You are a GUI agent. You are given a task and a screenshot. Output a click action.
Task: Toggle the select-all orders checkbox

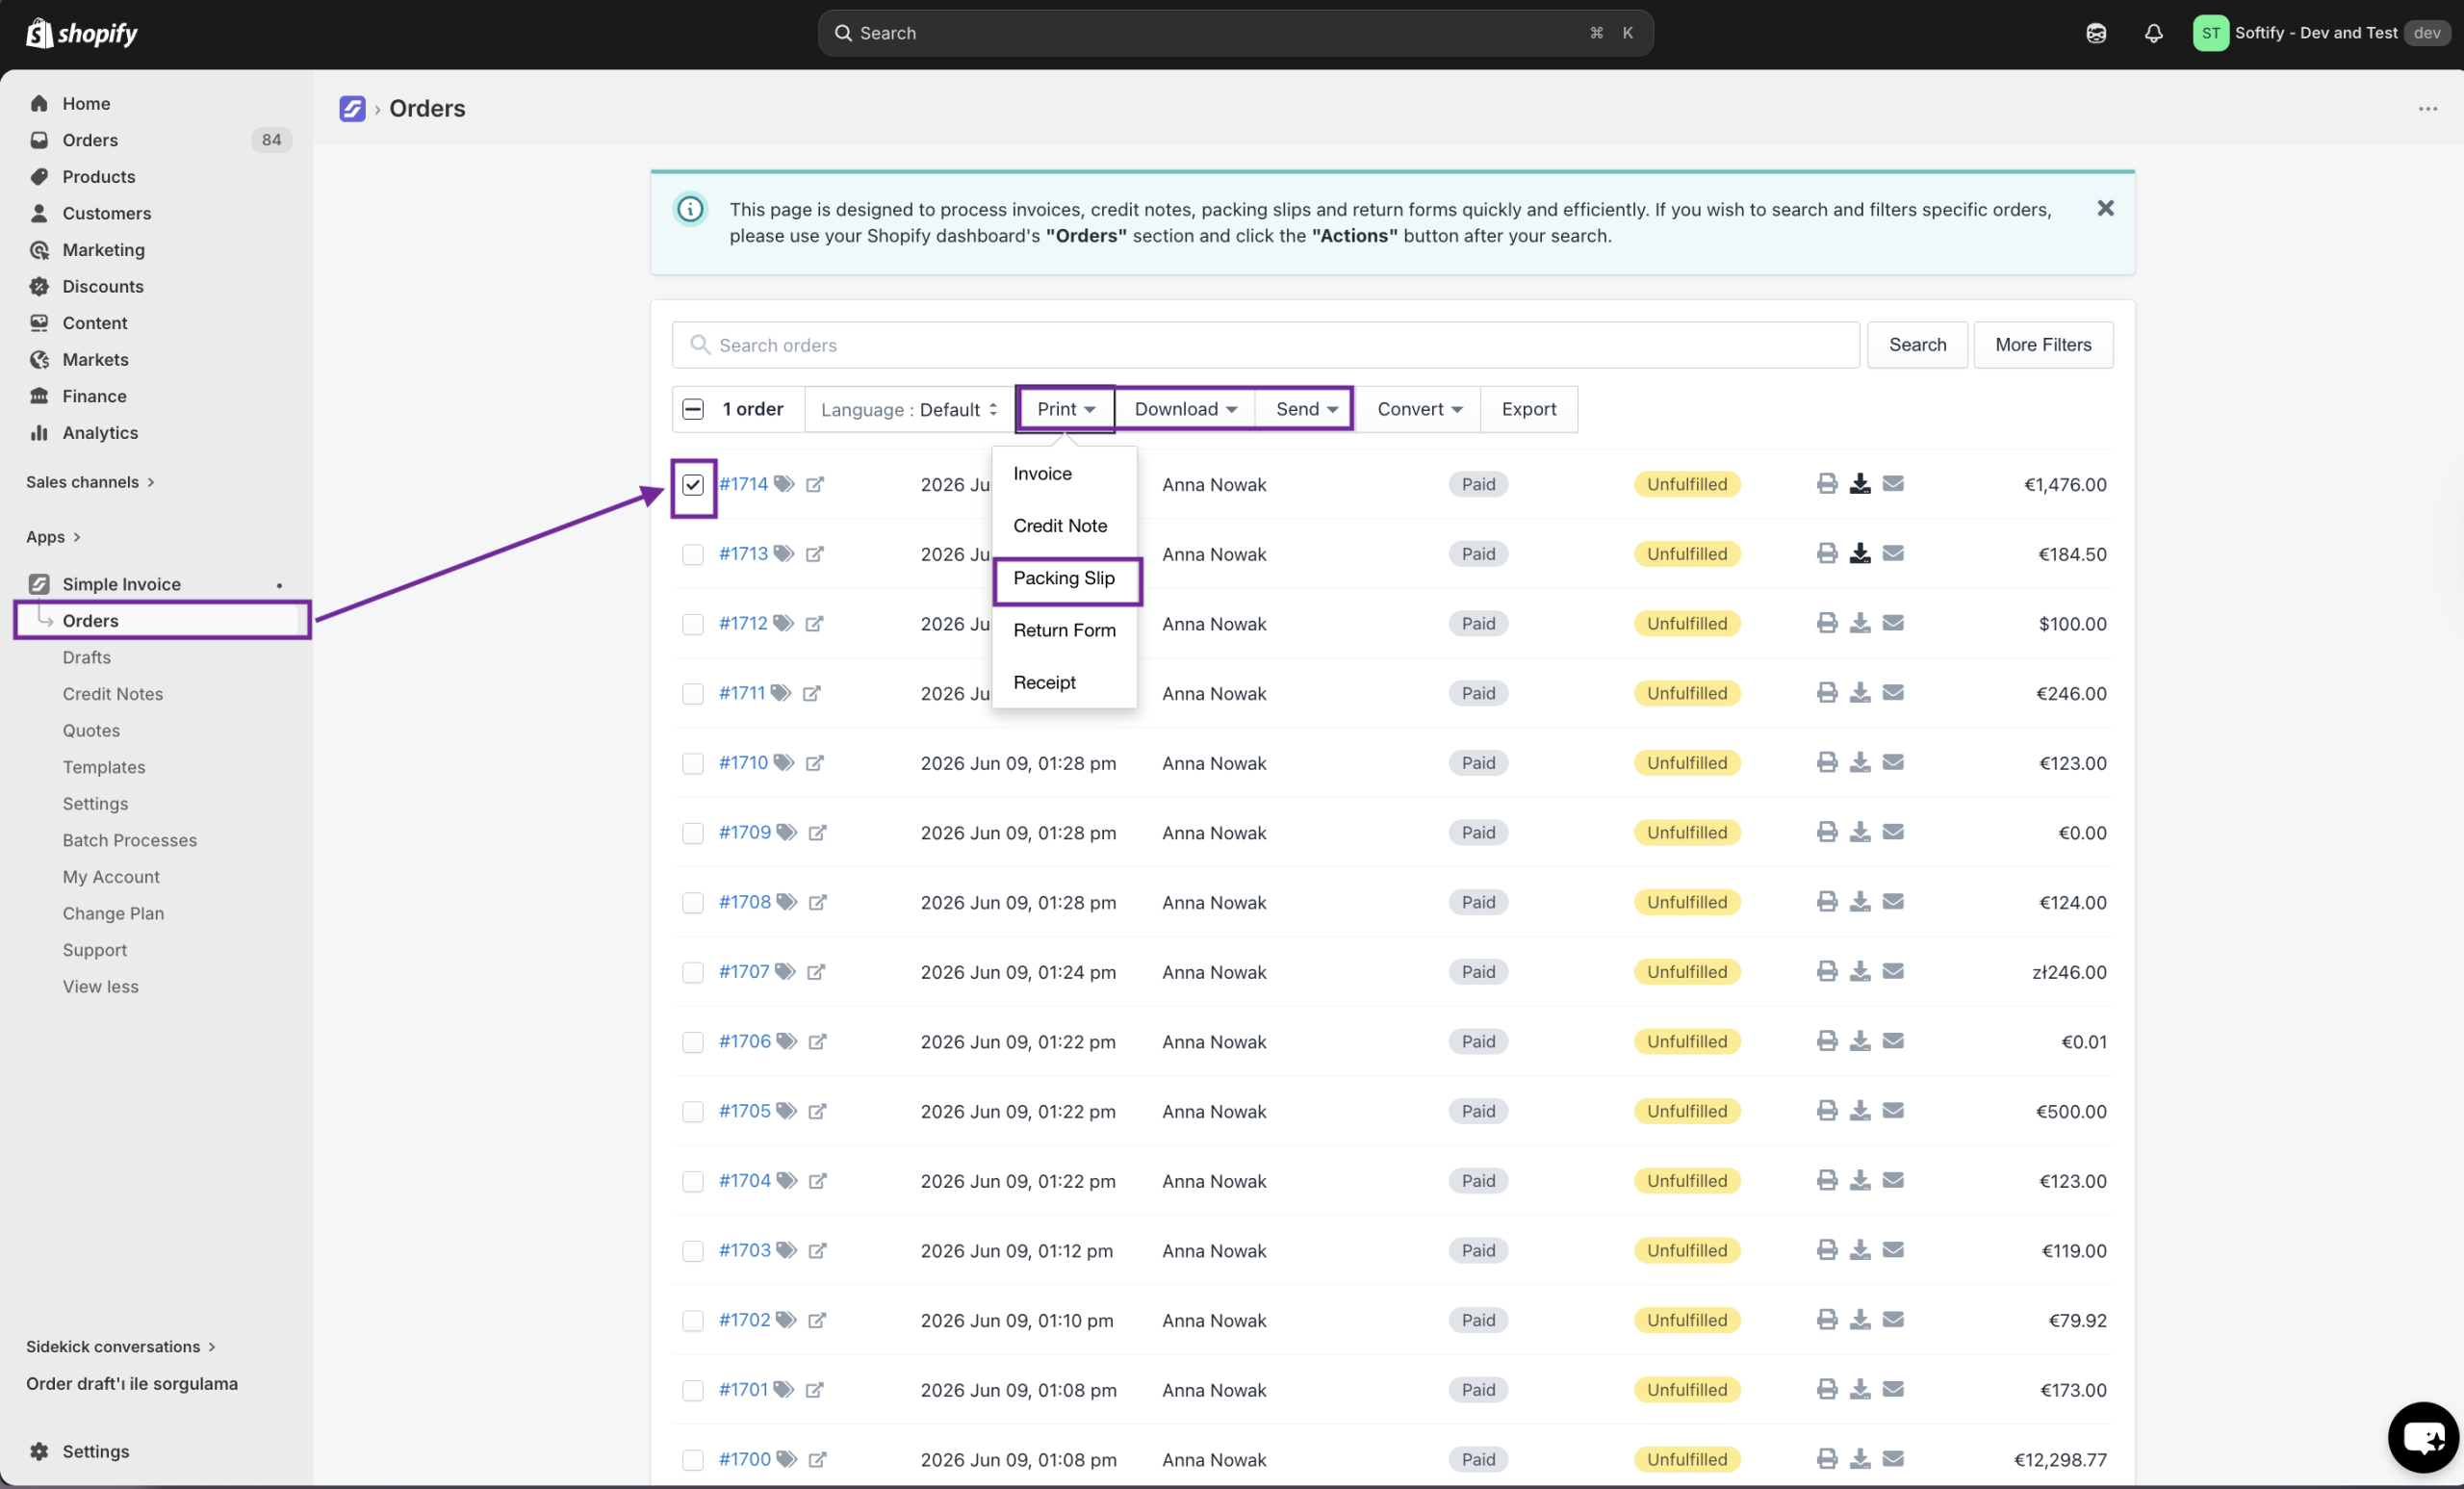(x=693, y=409)
